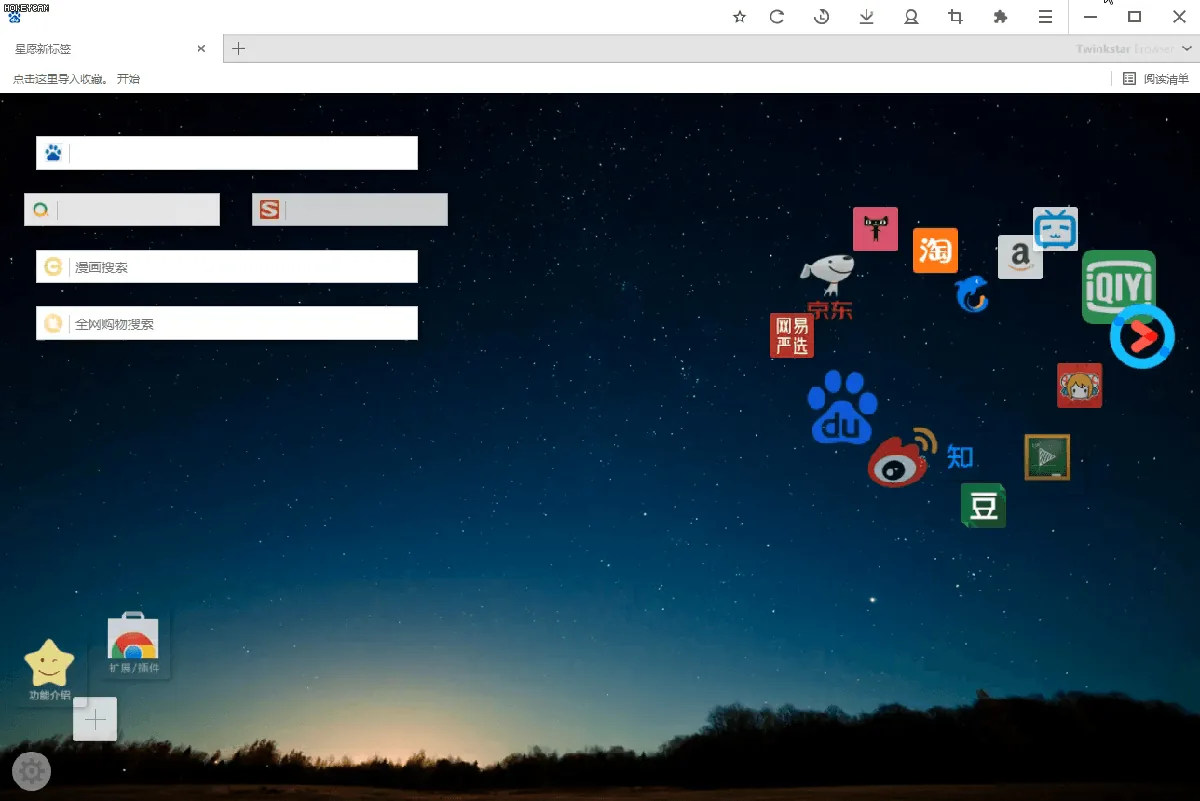Open the orange Taobao 淘 shortcut
1200x801 pixels.
[935, 250]
